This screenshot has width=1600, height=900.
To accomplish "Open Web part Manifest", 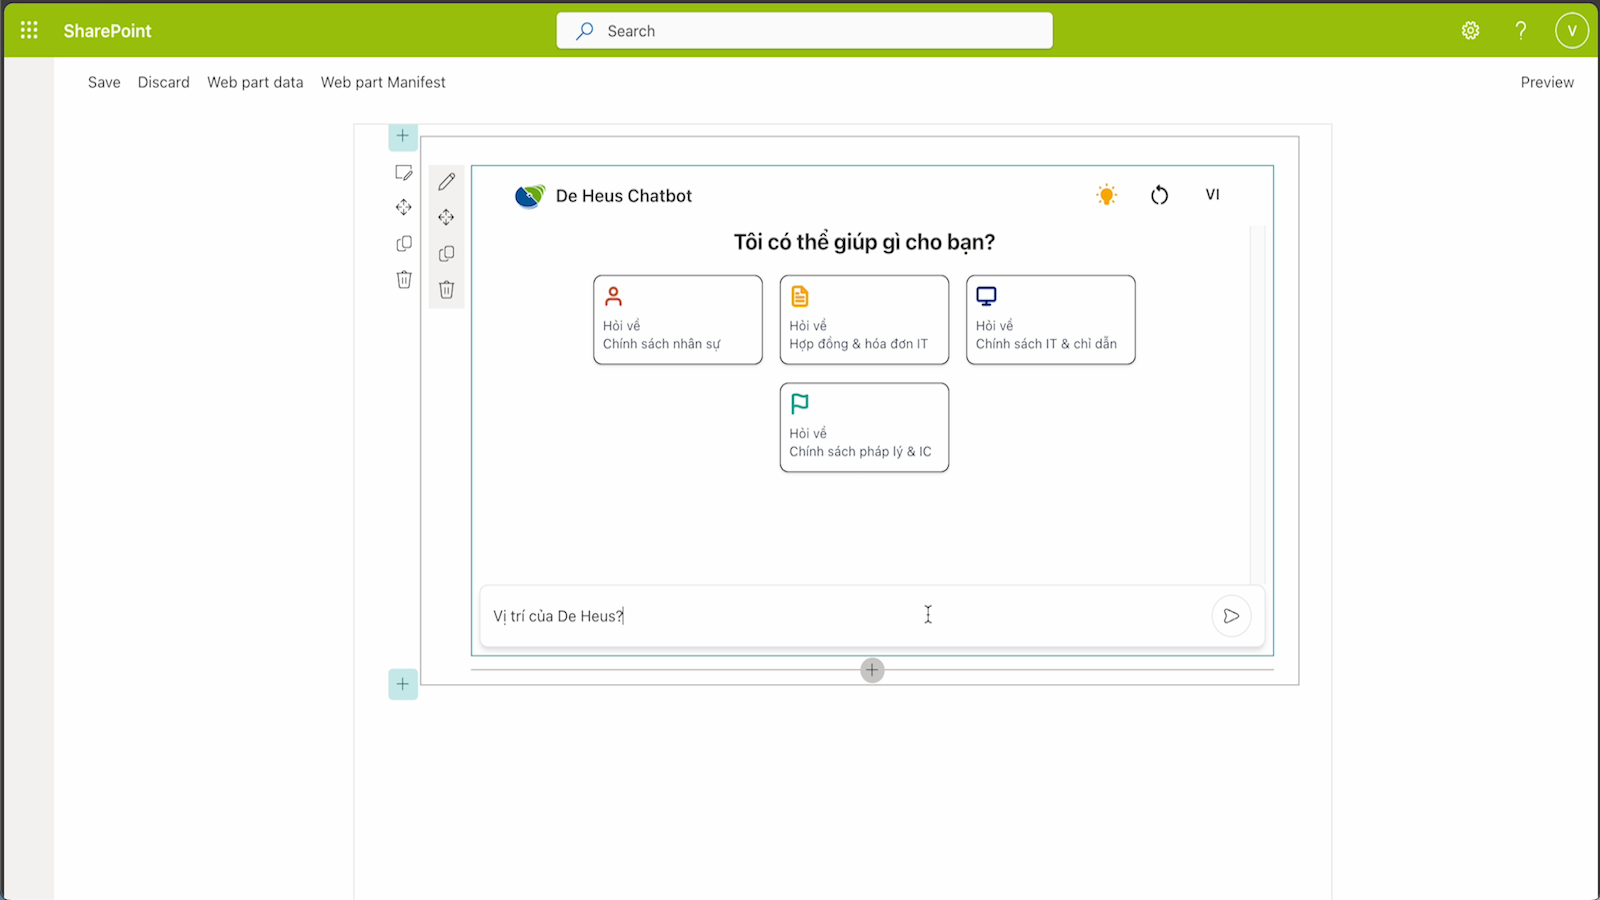I will point(383,82).
